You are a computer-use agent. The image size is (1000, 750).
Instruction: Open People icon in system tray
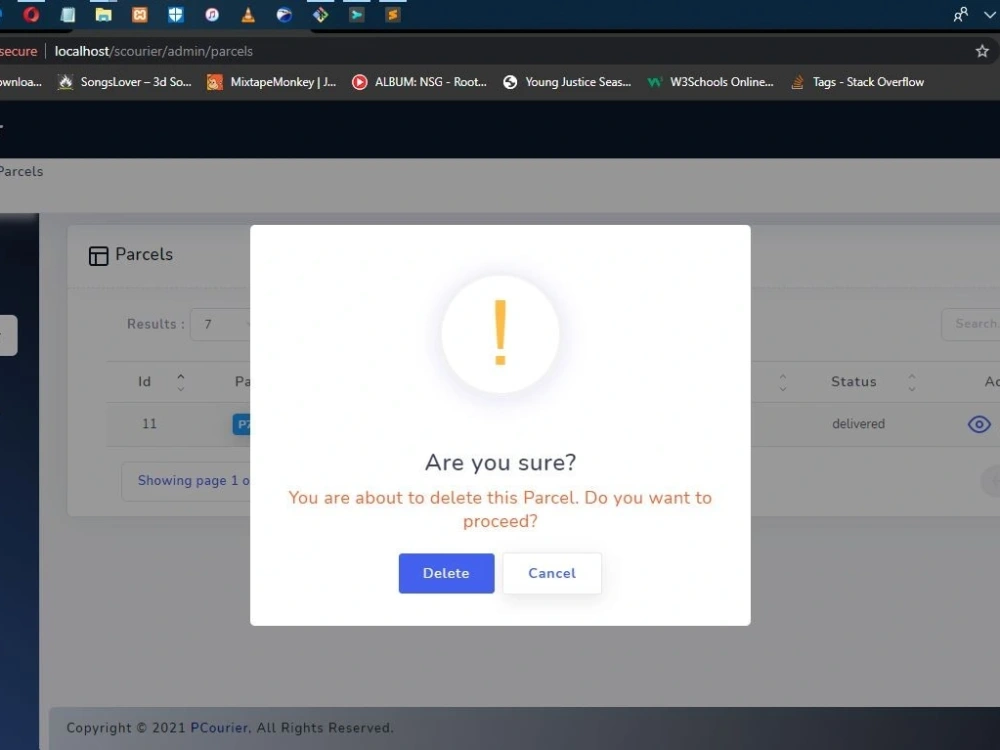click(x=960, y=14)
